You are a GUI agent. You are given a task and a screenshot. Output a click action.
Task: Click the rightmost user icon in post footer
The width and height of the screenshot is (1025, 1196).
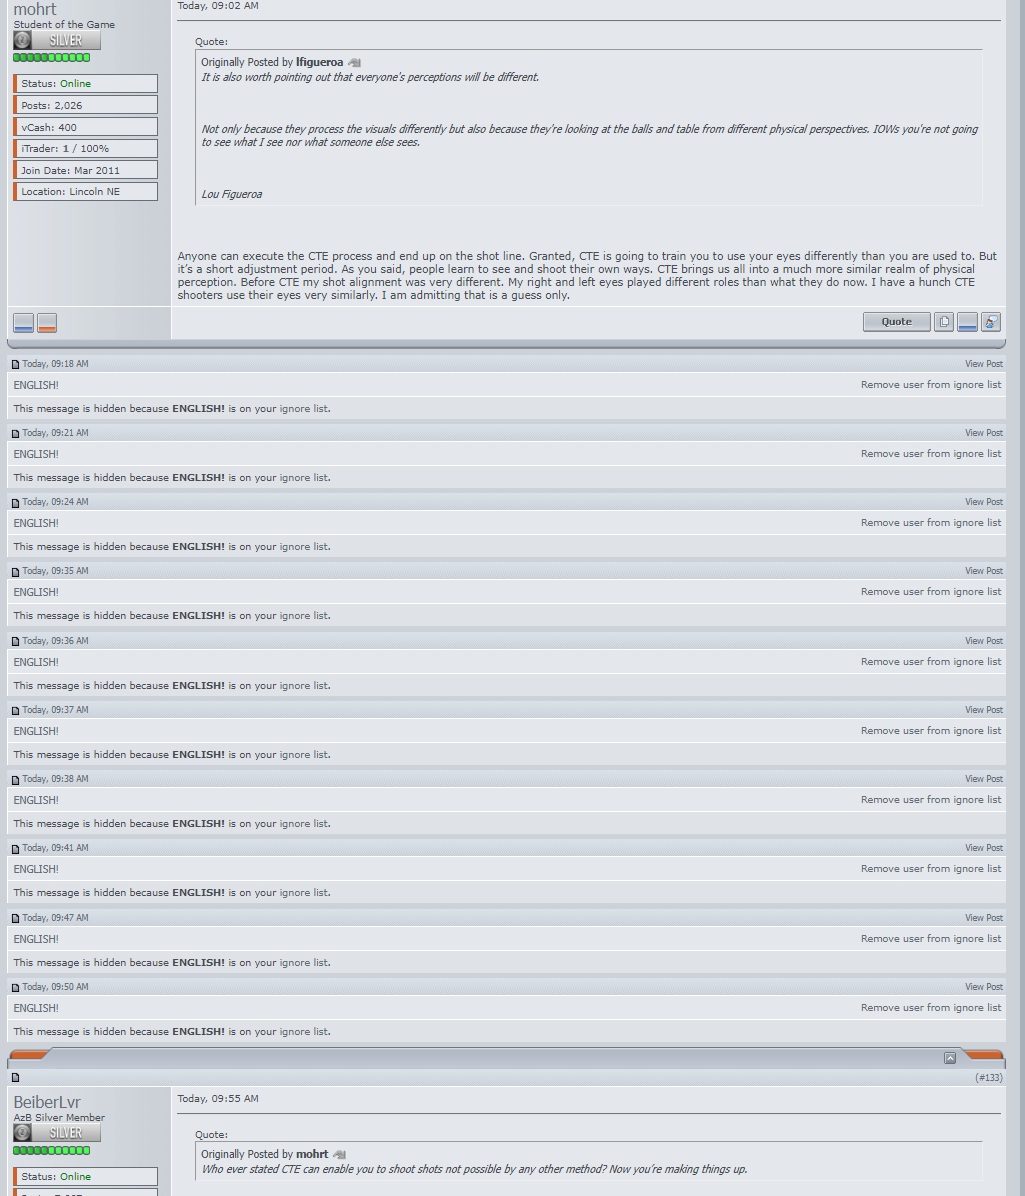[991, 322]
